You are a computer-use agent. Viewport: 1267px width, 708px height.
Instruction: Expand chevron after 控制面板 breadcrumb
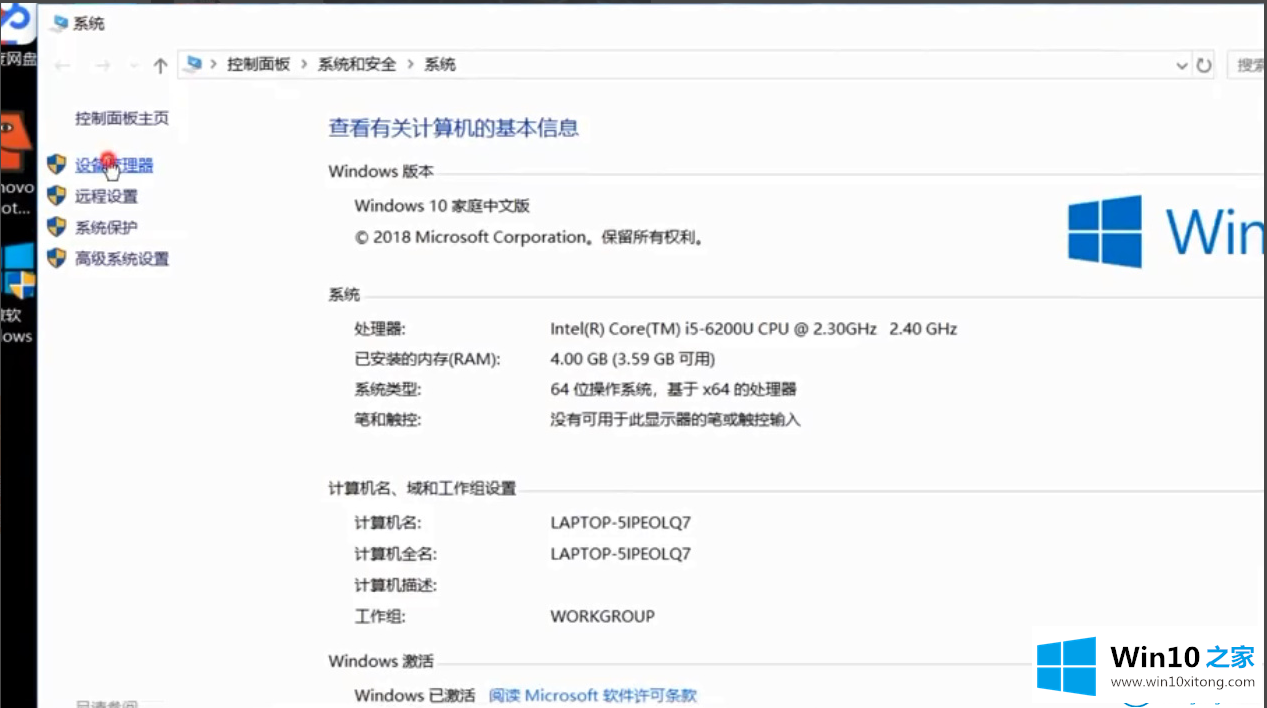tap(304, 64)
